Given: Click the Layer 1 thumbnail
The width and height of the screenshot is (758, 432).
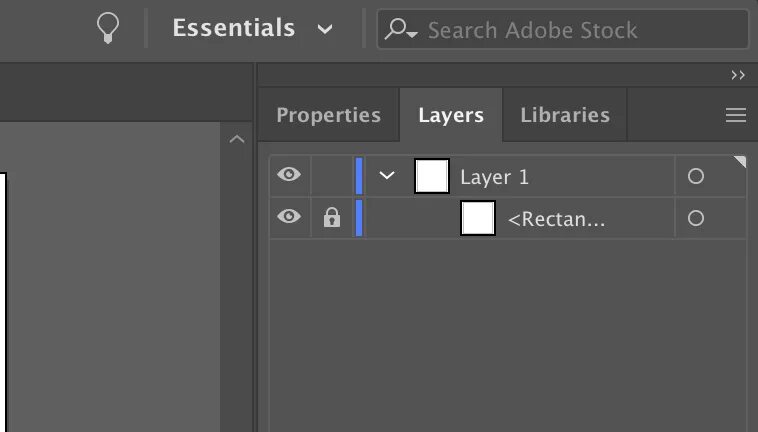Looking at the screenshot, I should point(431,176).
